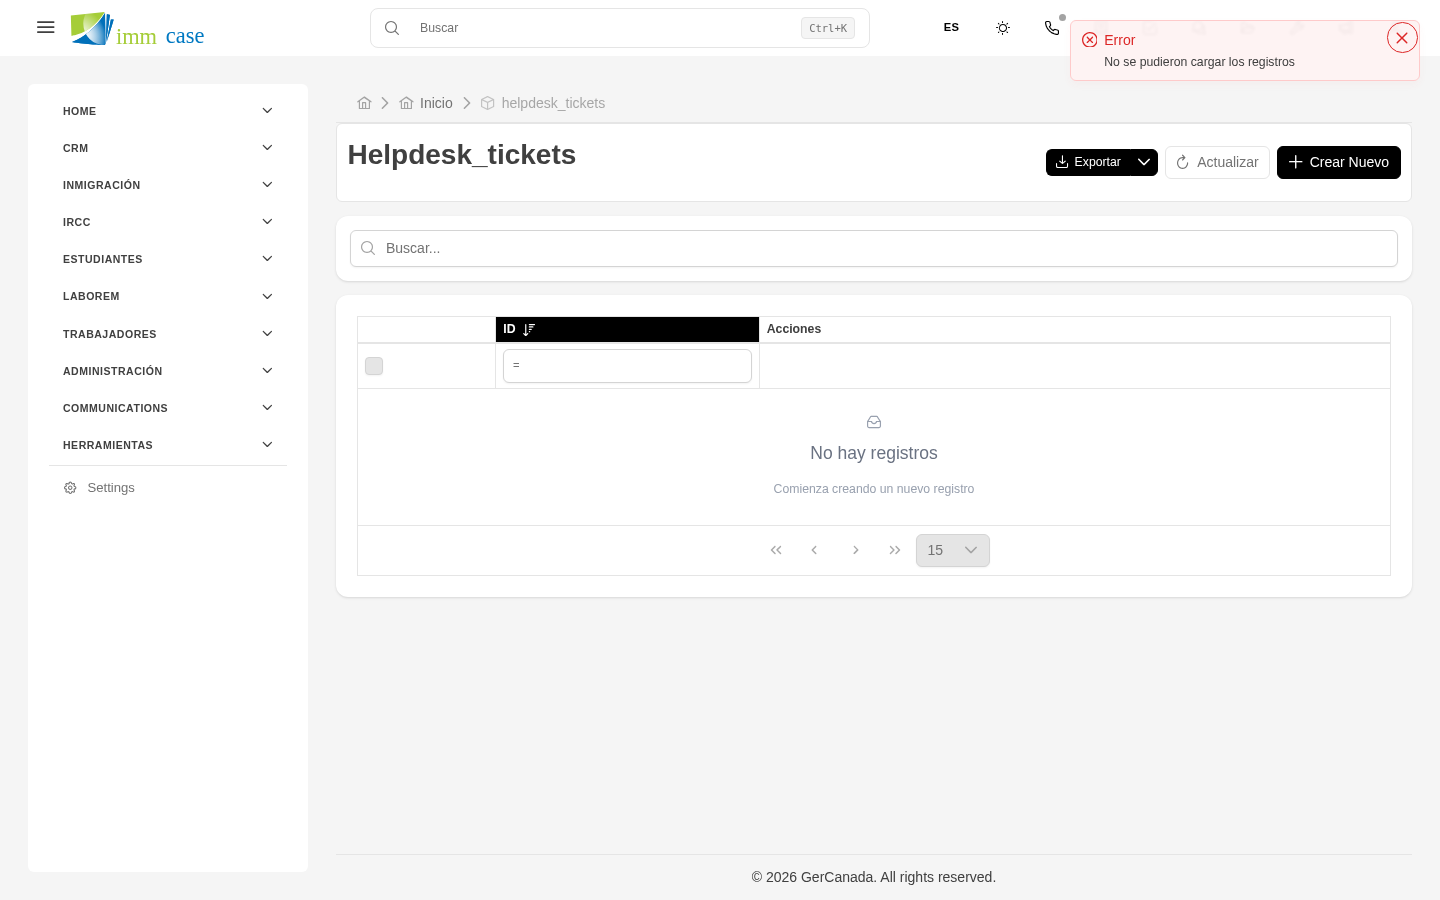
Task: Click the search magnifier icon in header
Action: 392,28
